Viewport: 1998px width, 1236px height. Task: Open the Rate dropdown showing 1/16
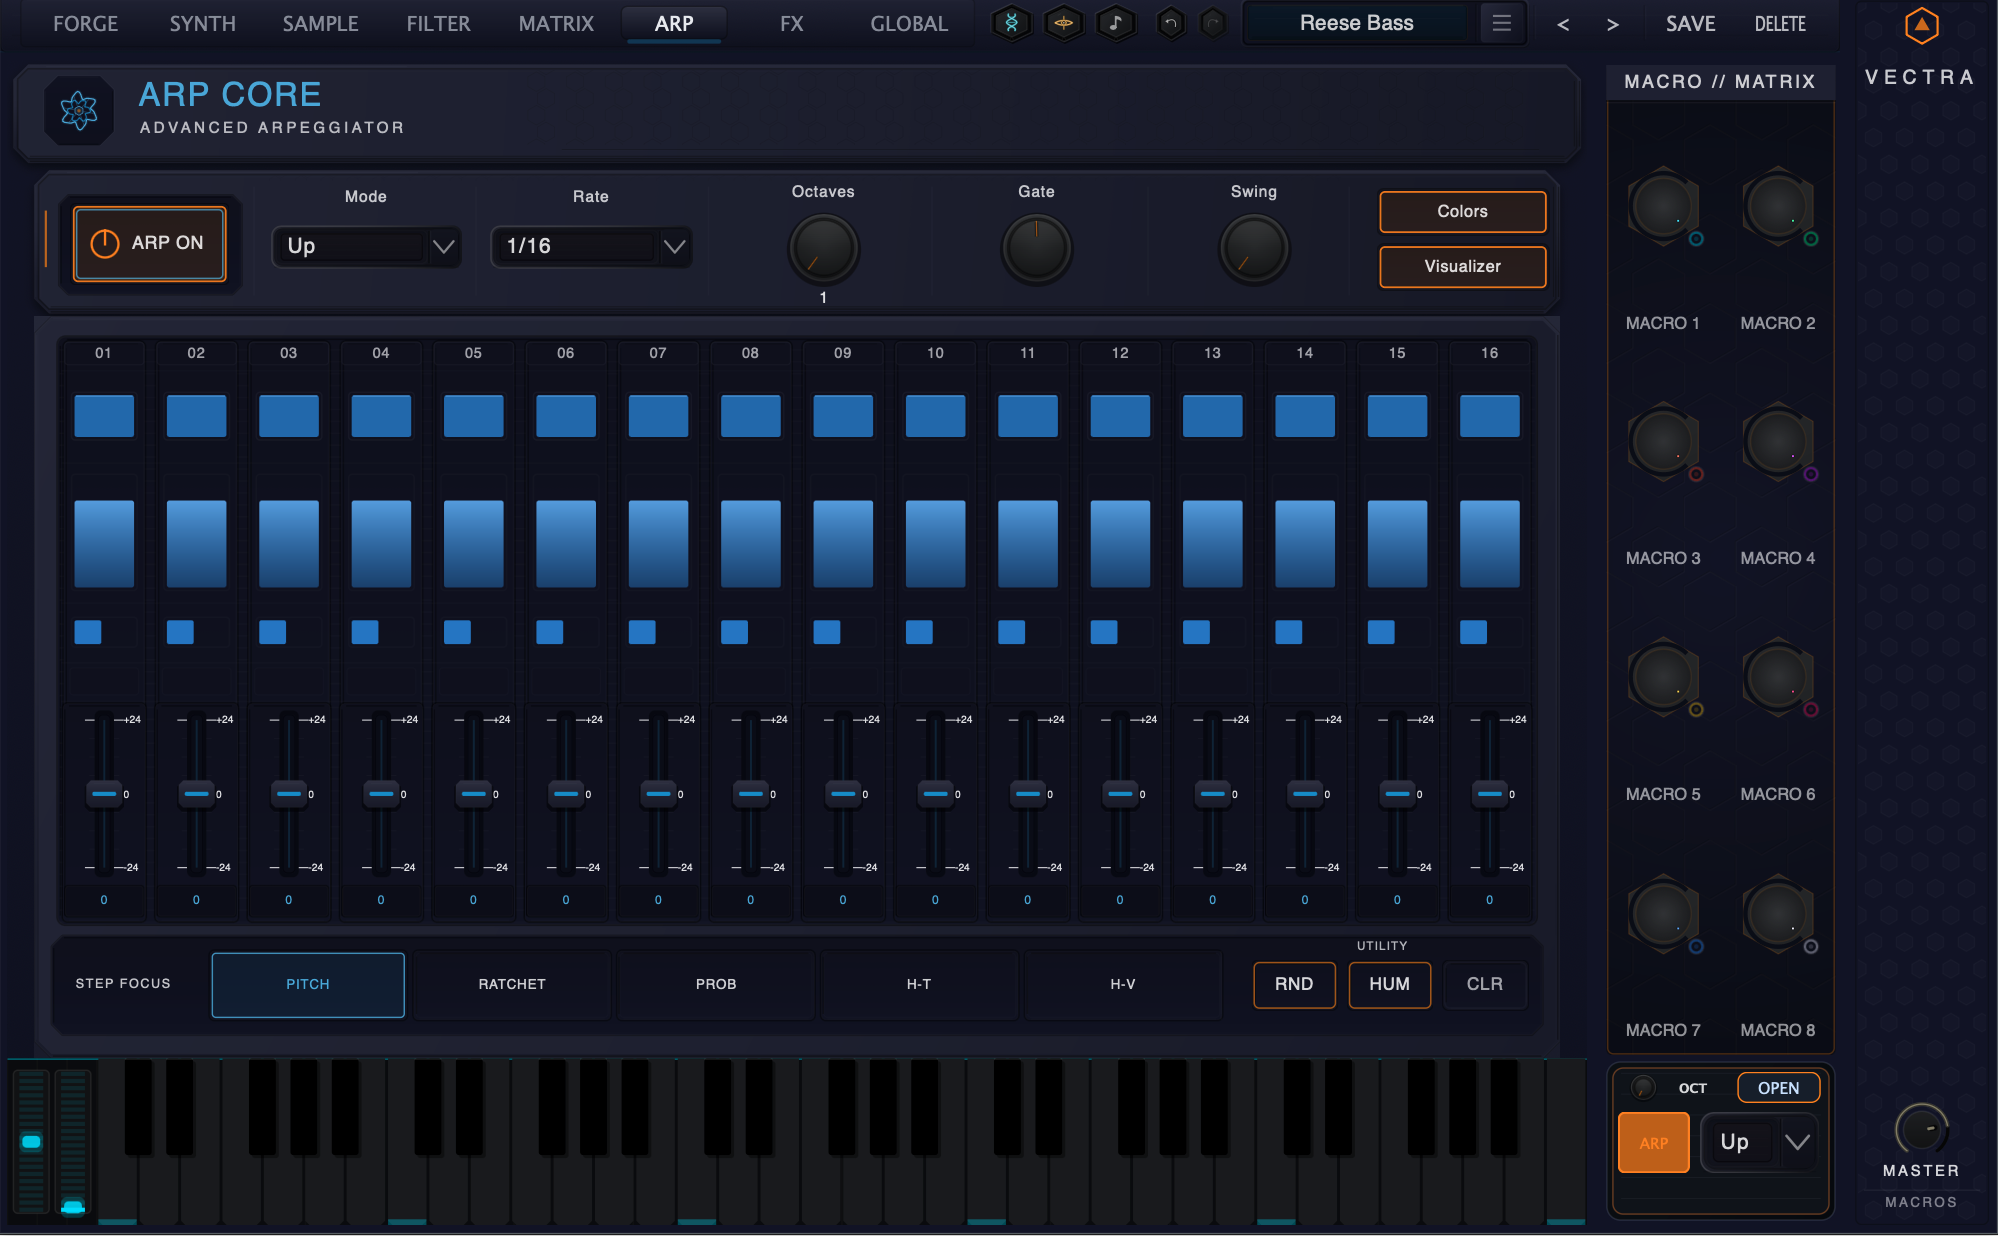point(591,246)
